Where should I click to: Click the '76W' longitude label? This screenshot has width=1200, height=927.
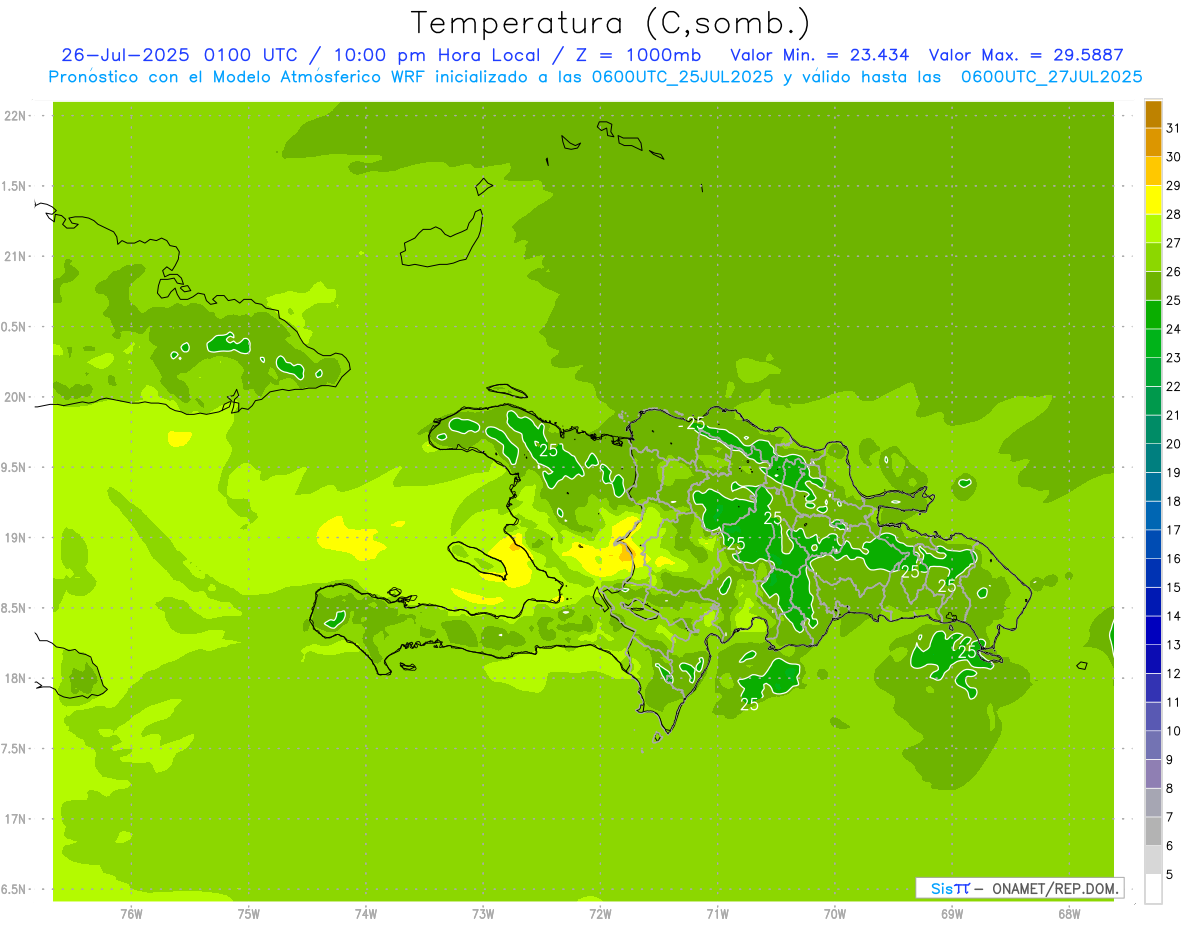131,914
